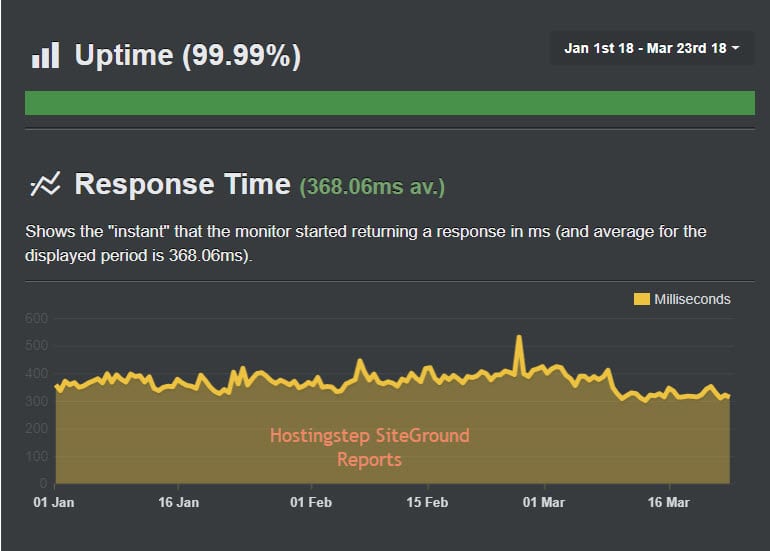
Task: Click the line graph icon beside Response Time
Action: (45, 184)
